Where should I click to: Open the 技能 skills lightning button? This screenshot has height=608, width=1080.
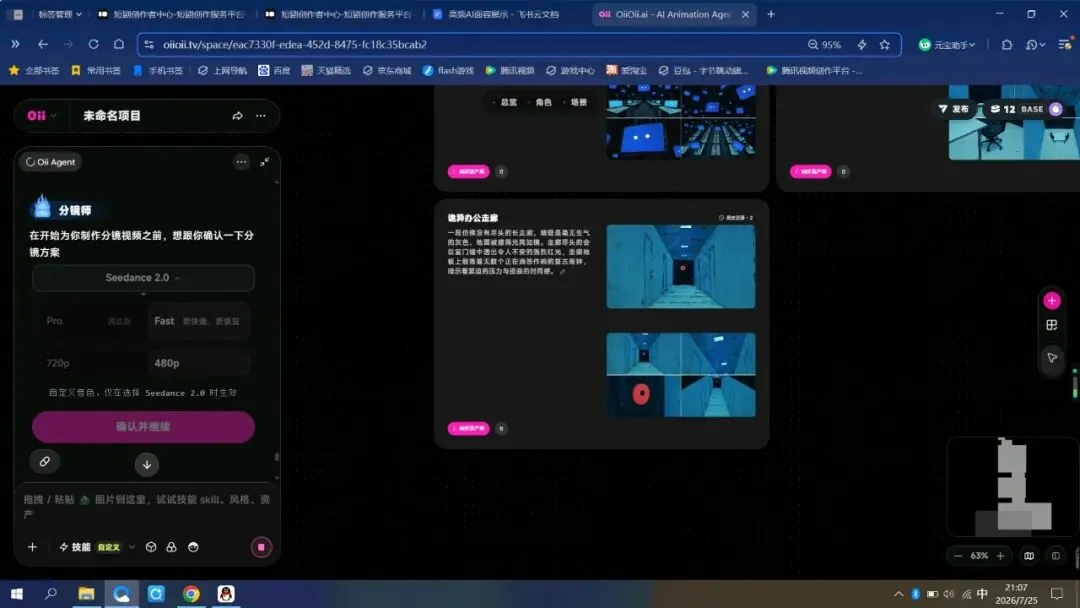pyautogui.click(x=74, y=547)
